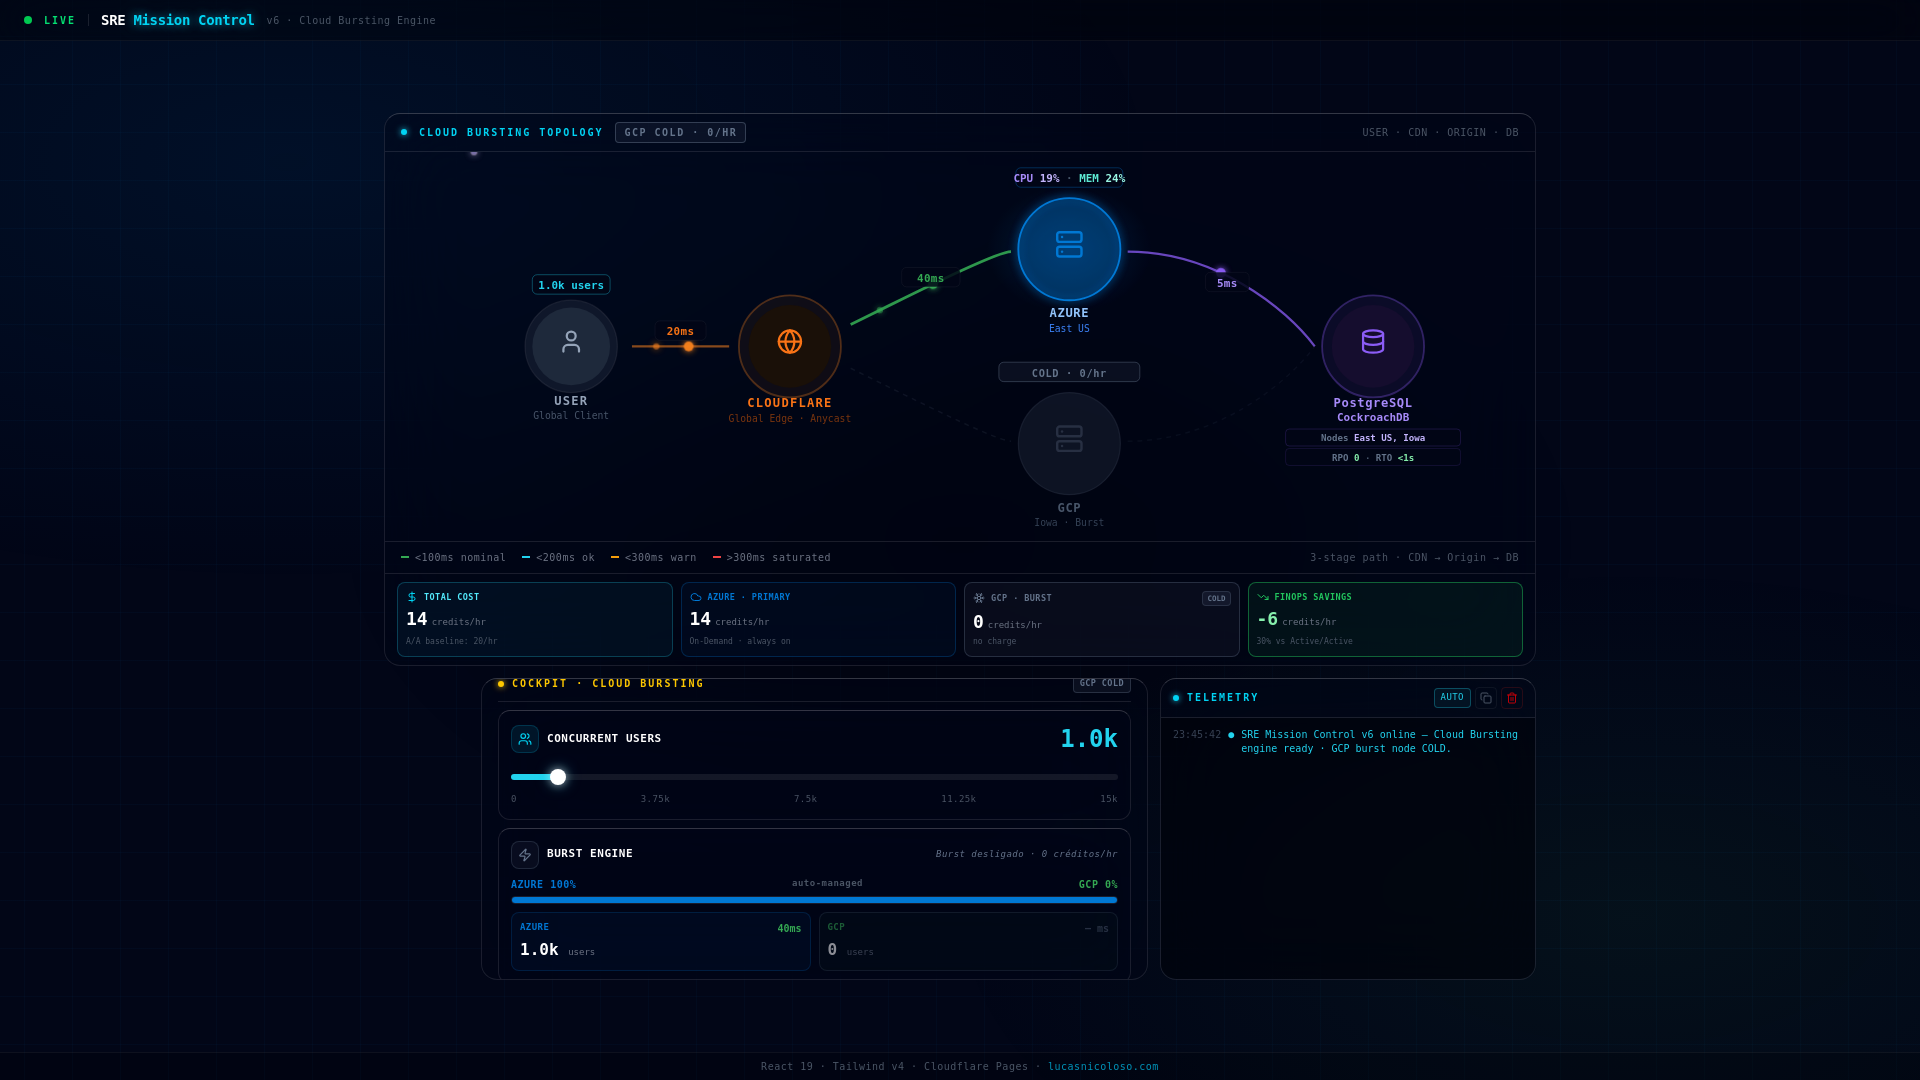
Task: Click the RPO 0 · RTO <1s label
Action: [1373, 458]
